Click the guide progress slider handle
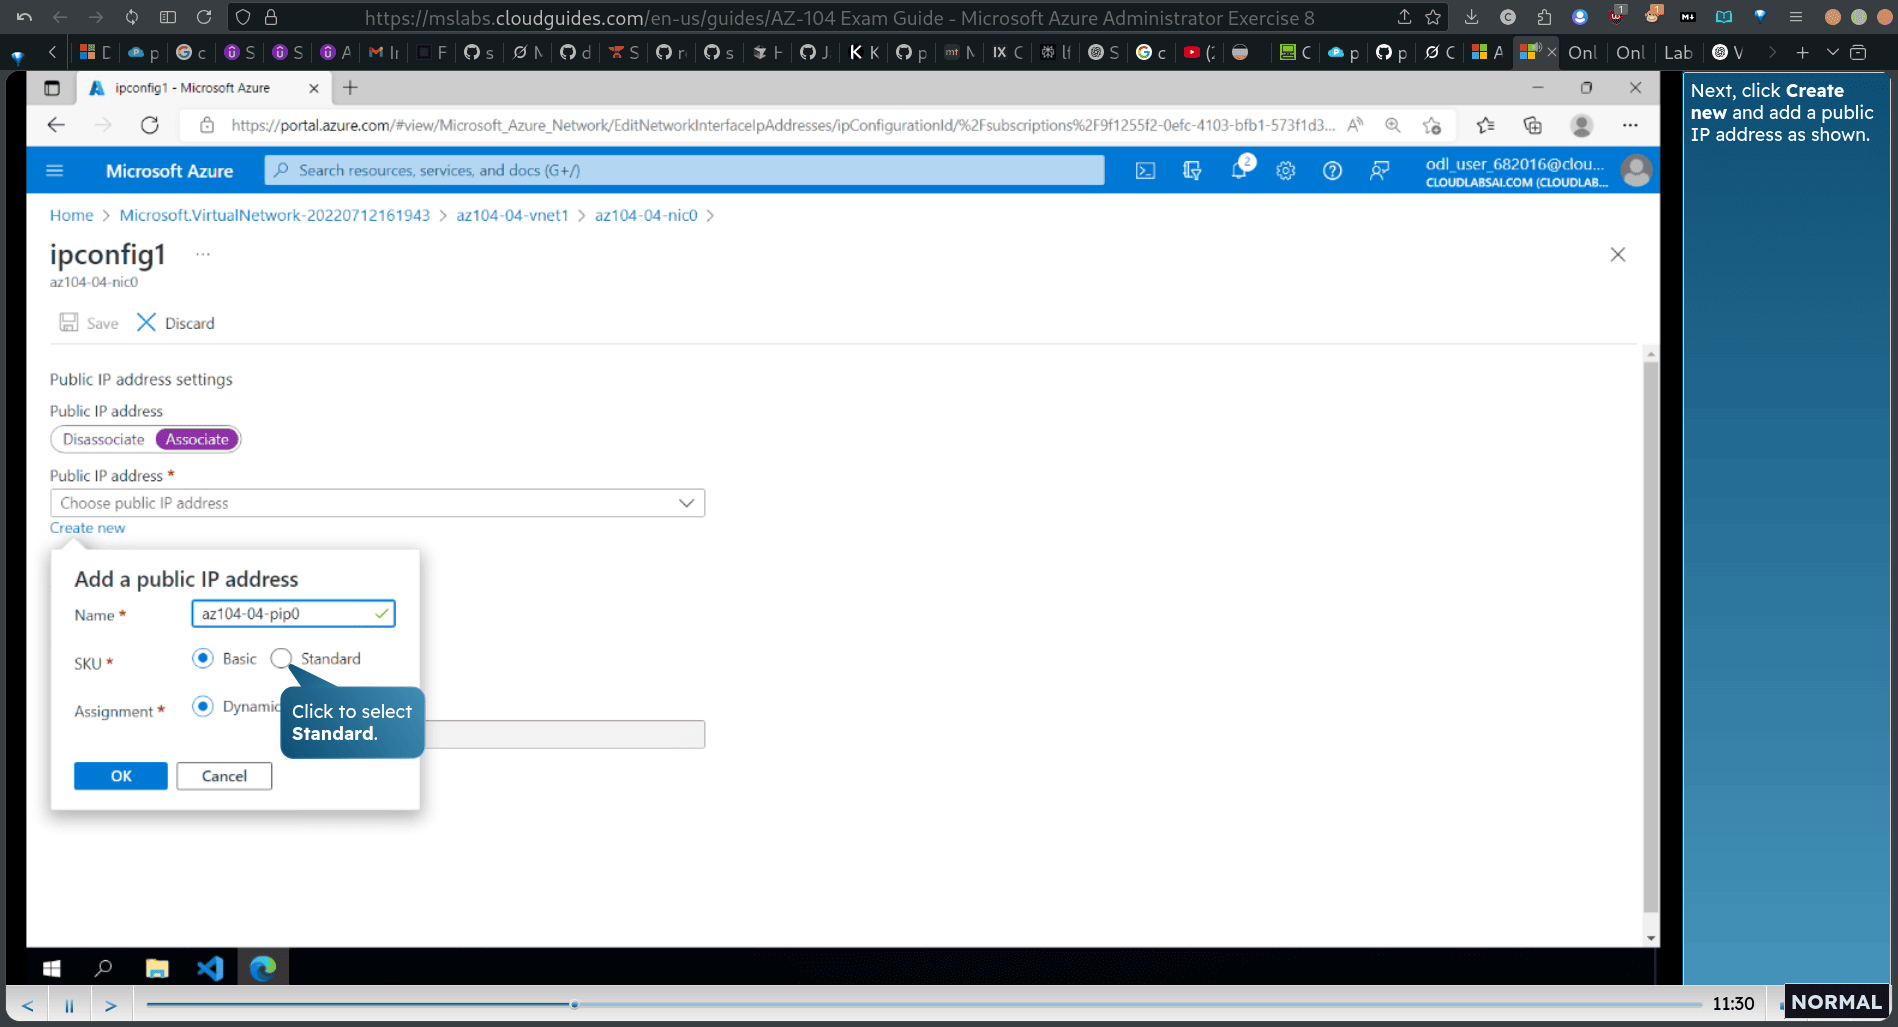This screenshot has height=1027, width=1898. click(574, 1005)
